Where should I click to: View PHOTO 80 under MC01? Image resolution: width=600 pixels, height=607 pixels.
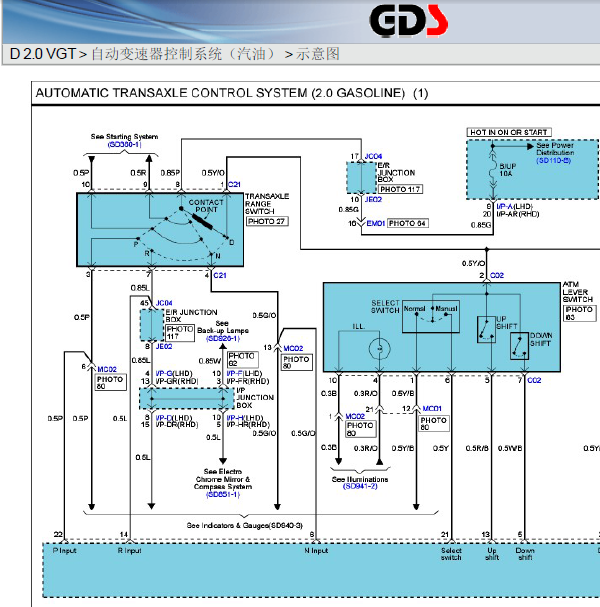tap(434, 424)
